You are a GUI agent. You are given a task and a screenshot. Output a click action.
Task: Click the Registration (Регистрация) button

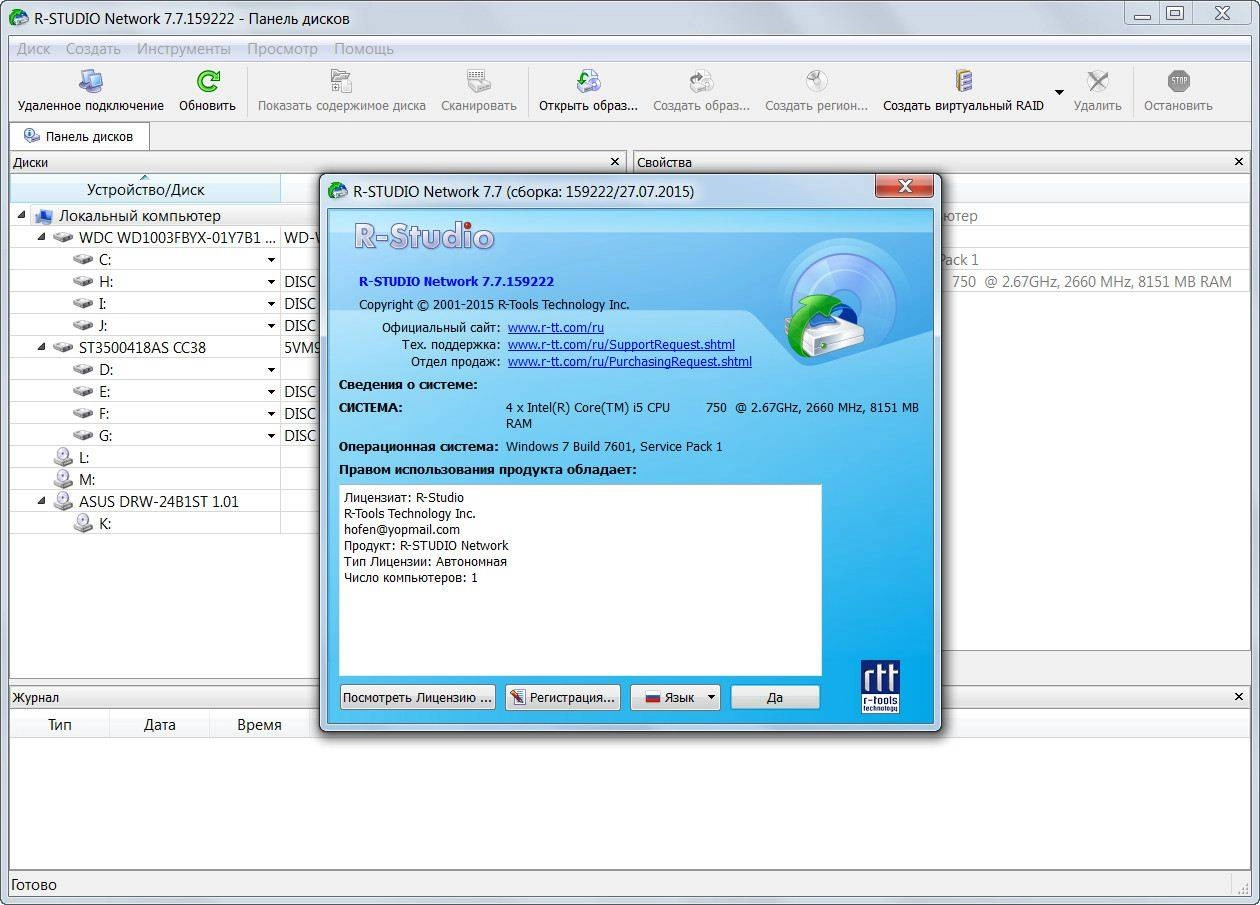(x=562, y=697)
